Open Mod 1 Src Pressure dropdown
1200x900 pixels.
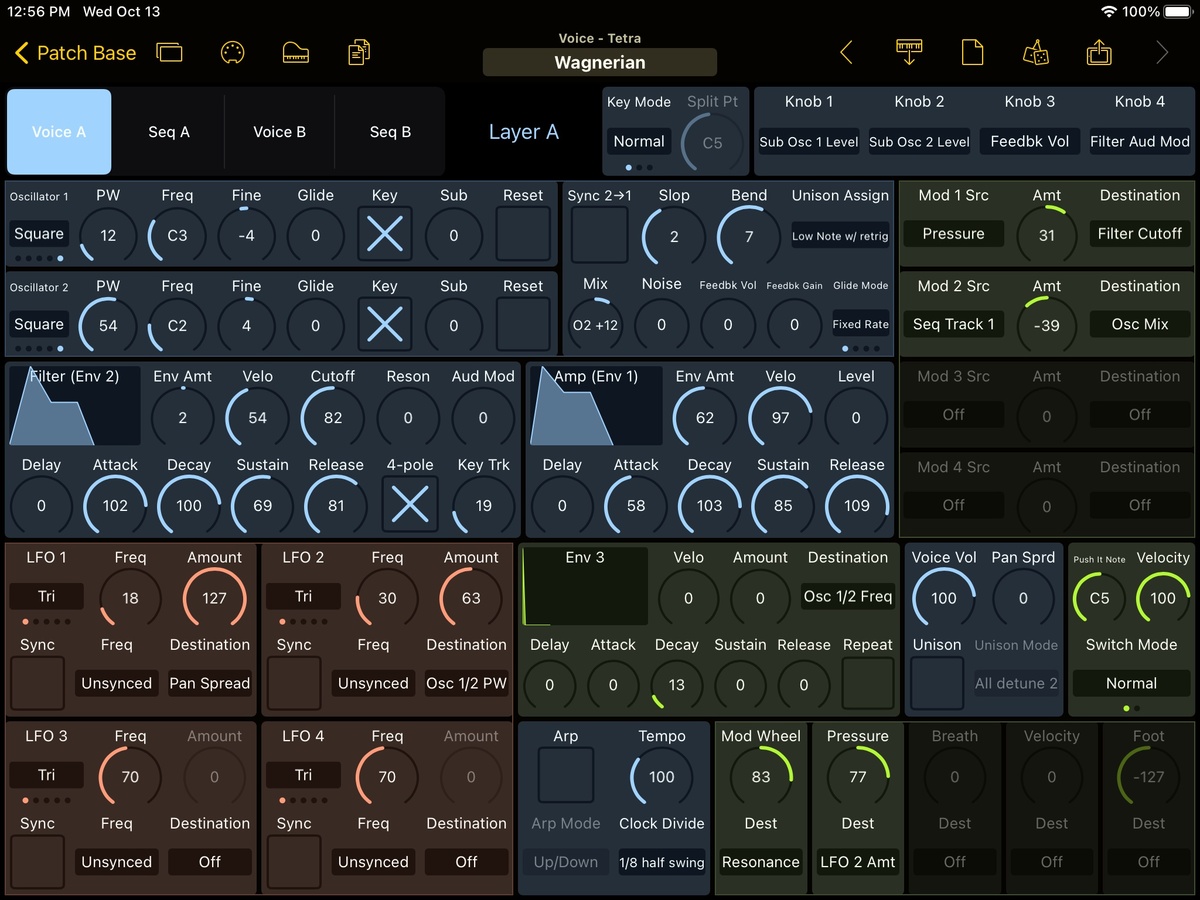tap(953, 234)
